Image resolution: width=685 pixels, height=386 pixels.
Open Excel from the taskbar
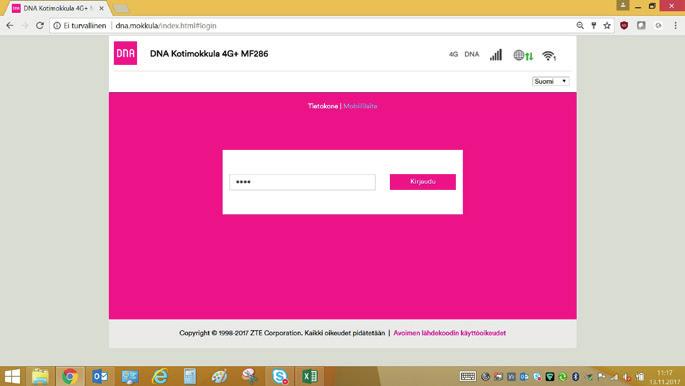tap(310, 376)
